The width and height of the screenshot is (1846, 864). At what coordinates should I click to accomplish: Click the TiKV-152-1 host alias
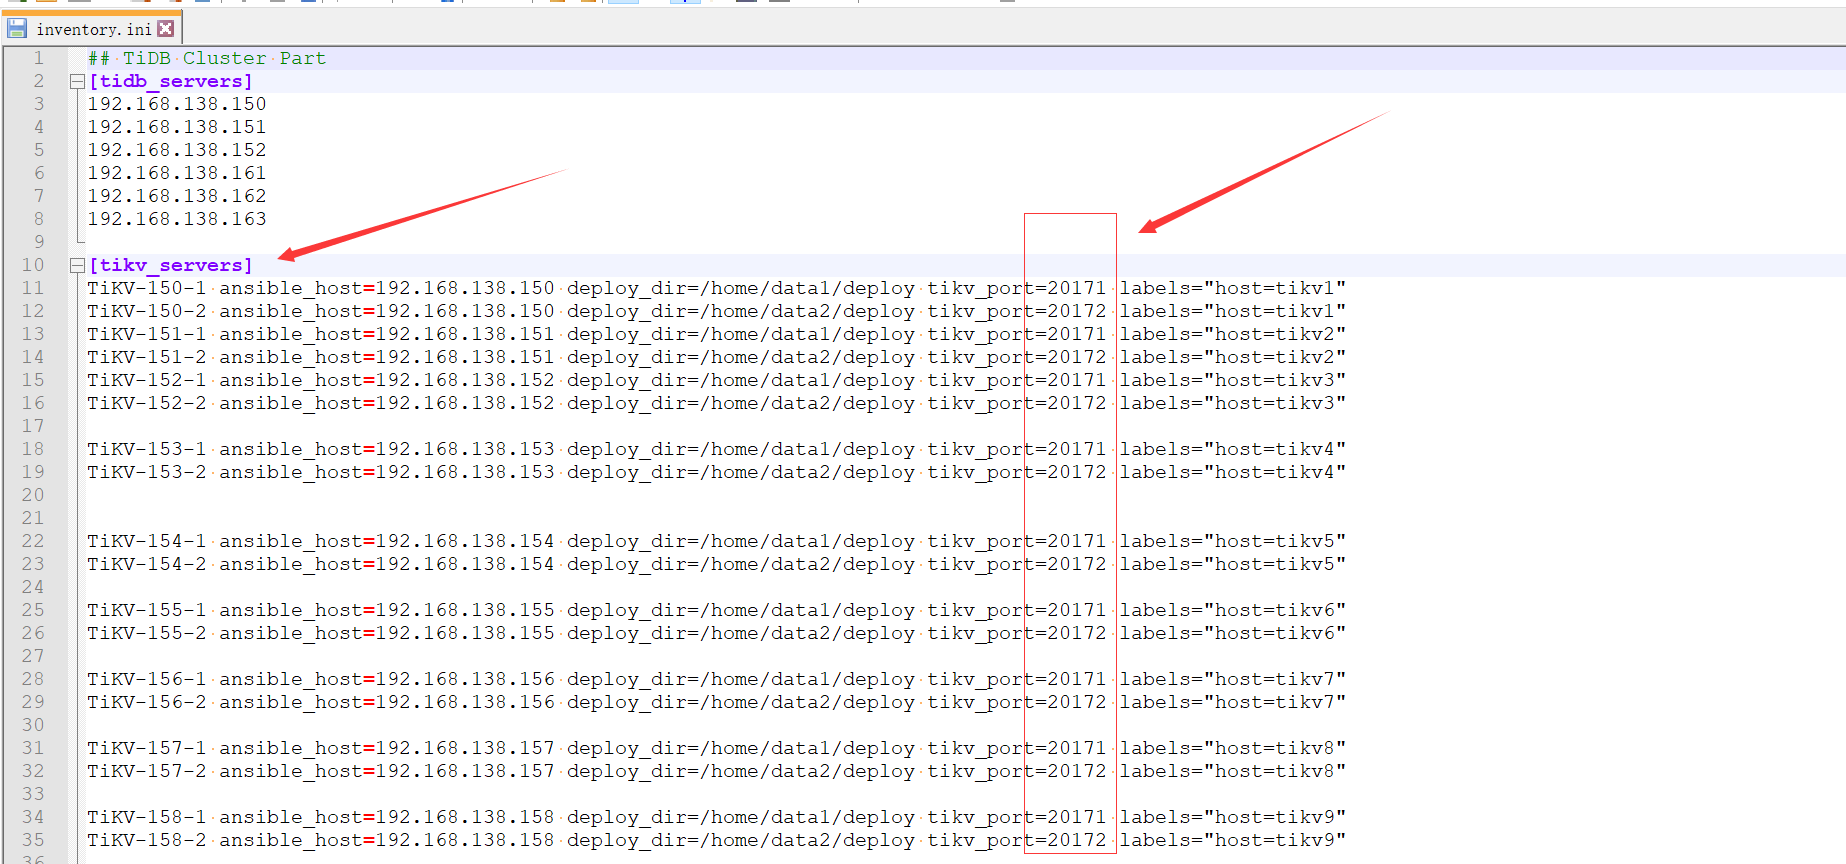147,380
